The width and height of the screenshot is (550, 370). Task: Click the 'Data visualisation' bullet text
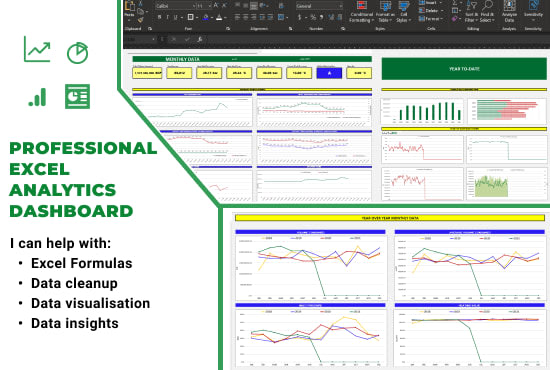pyautogui.click(x=90, y=303)
